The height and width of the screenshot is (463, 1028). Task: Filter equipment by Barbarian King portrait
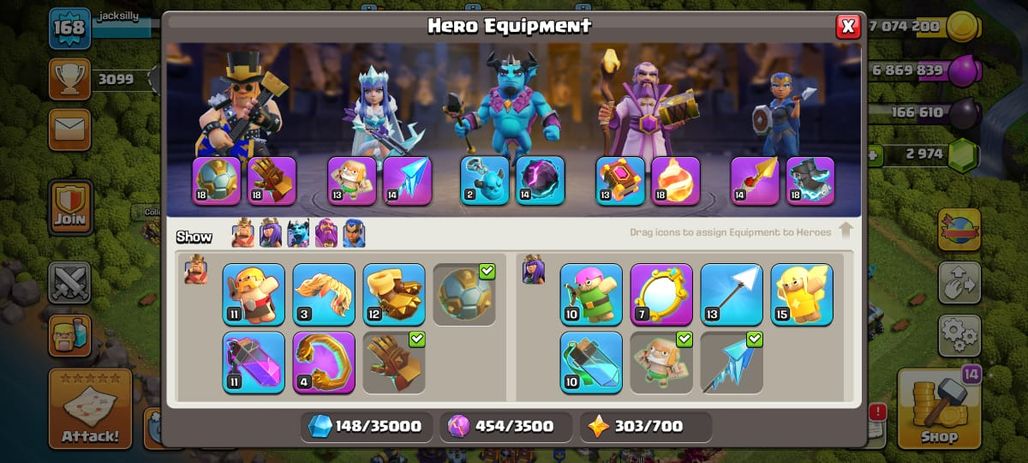243,233
